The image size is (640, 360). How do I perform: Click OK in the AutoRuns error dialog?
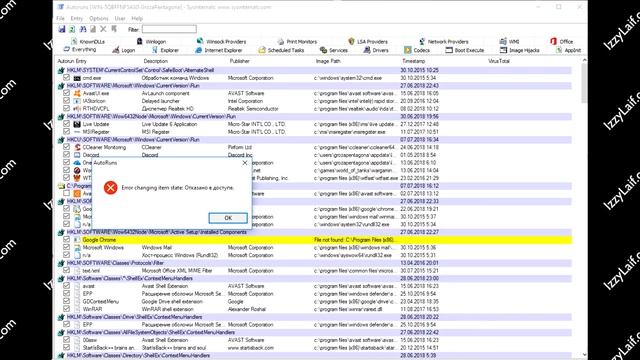(228, 218)
